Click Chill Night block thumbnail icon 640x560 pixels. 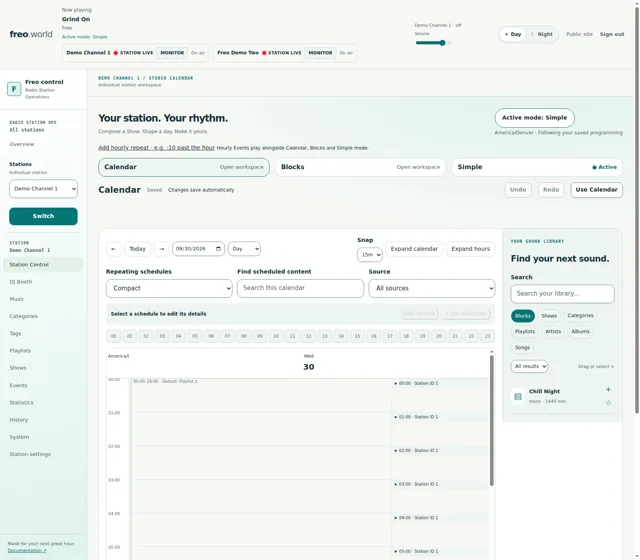[x=518, y=396]
